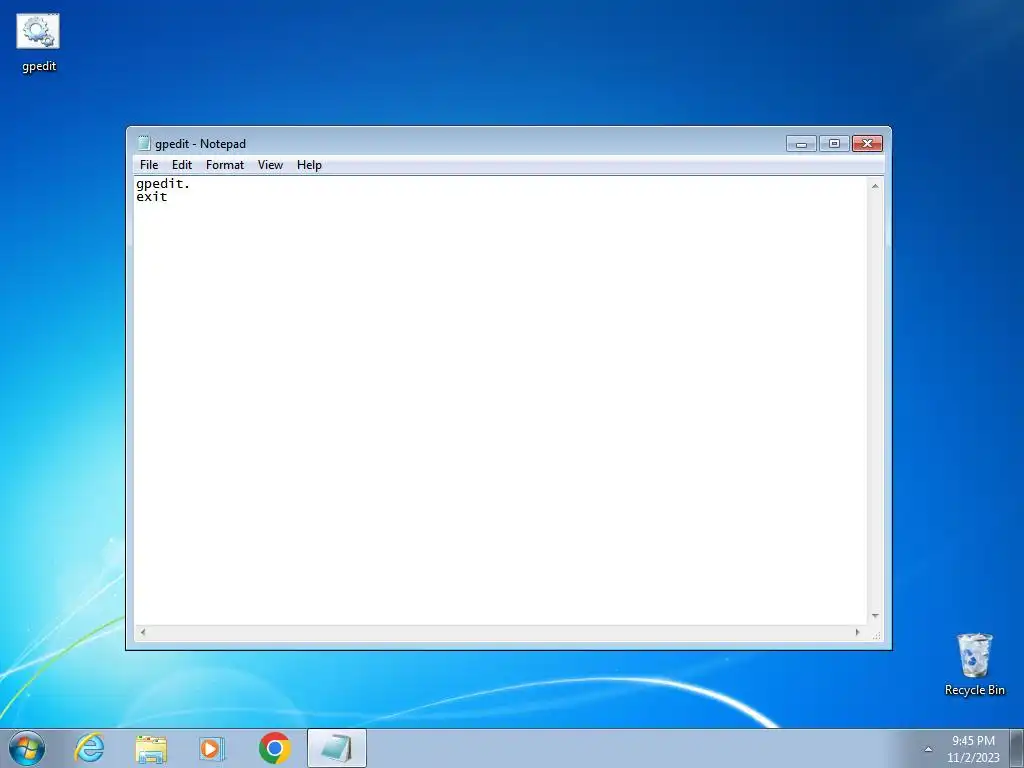Click the Notepad window resize grip
This screenshot has height=768, width=1024.
(x=876, y=633)
